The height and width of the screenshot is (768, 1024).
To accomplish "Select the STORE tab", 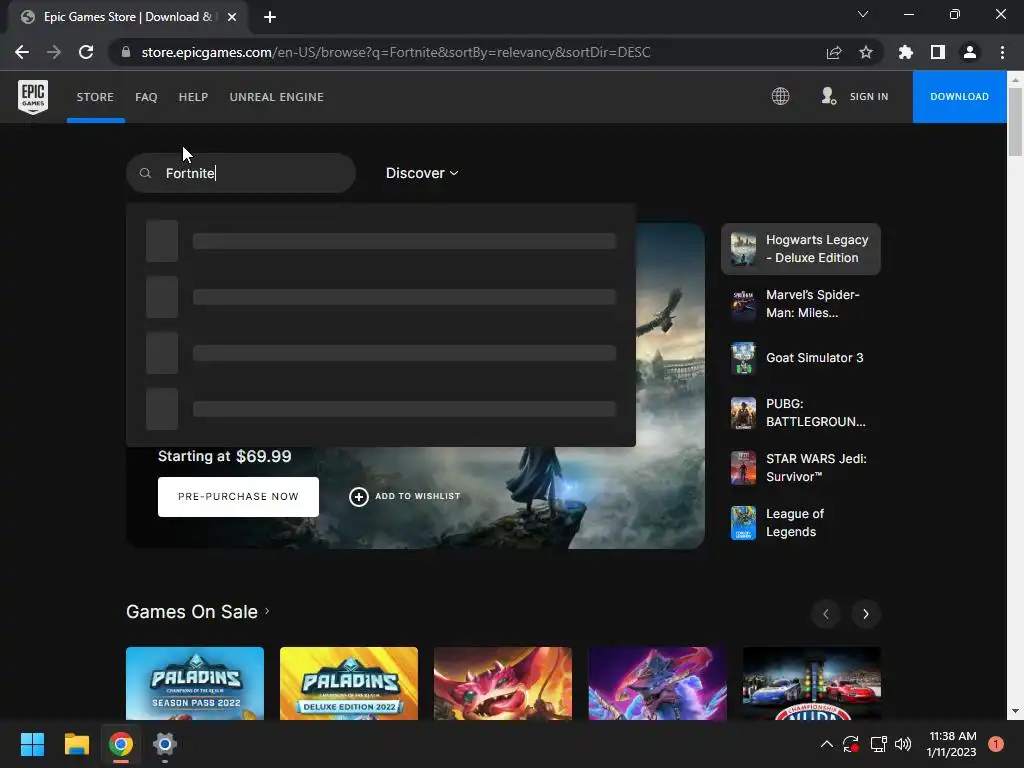I will click(95, 97).
